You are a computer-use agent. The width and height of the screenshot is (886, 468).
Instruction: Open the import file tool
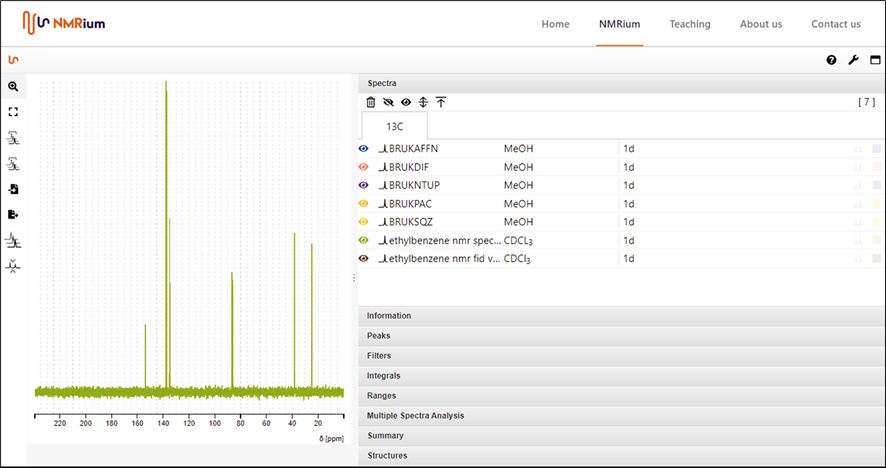pos(13,189)
